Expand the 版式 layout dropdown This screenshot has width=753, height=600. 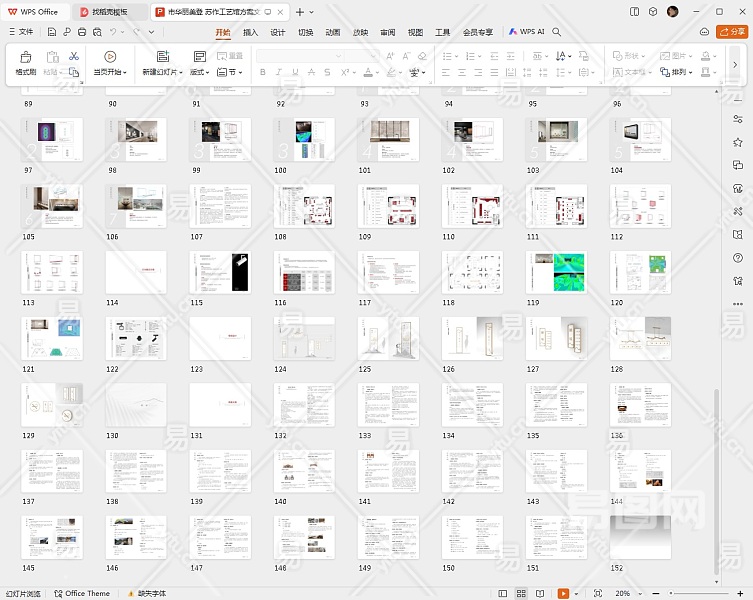tap(200, 72)
